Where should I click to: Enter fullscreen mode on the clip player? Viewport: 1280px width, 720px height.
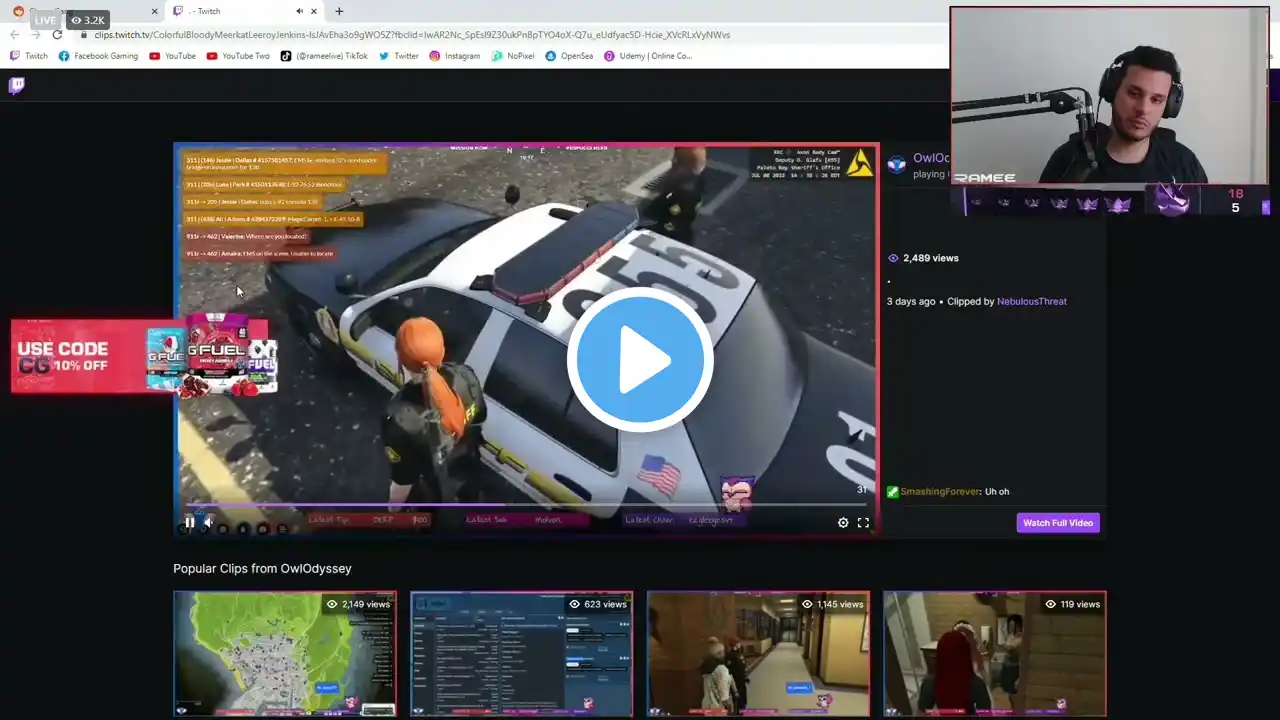[863, 522]
